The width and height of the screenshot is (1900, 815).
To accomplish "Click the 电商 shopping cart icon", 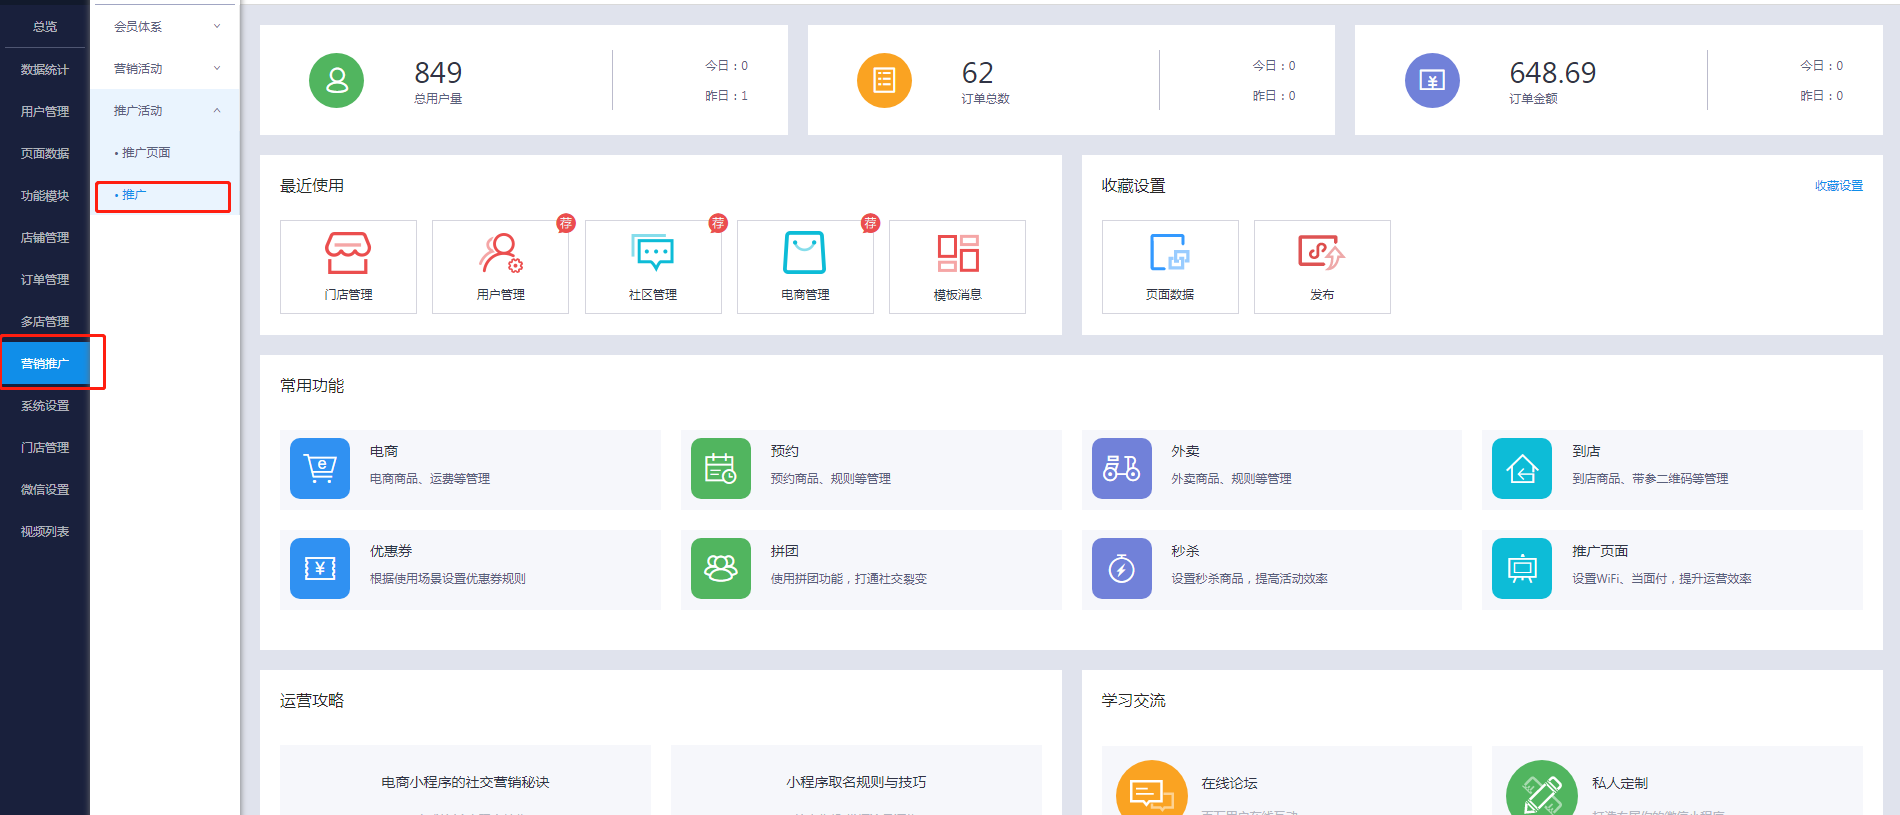I will click(320, 468).
